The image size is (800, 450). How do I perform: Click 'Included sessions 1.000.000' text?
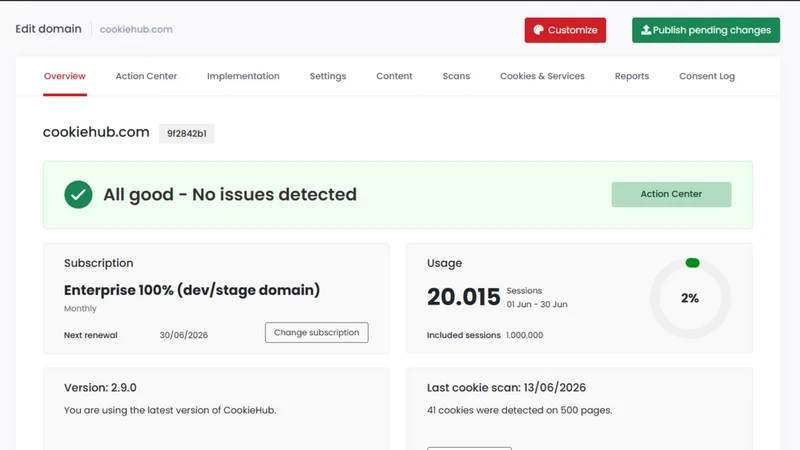[x=485, y=335]
